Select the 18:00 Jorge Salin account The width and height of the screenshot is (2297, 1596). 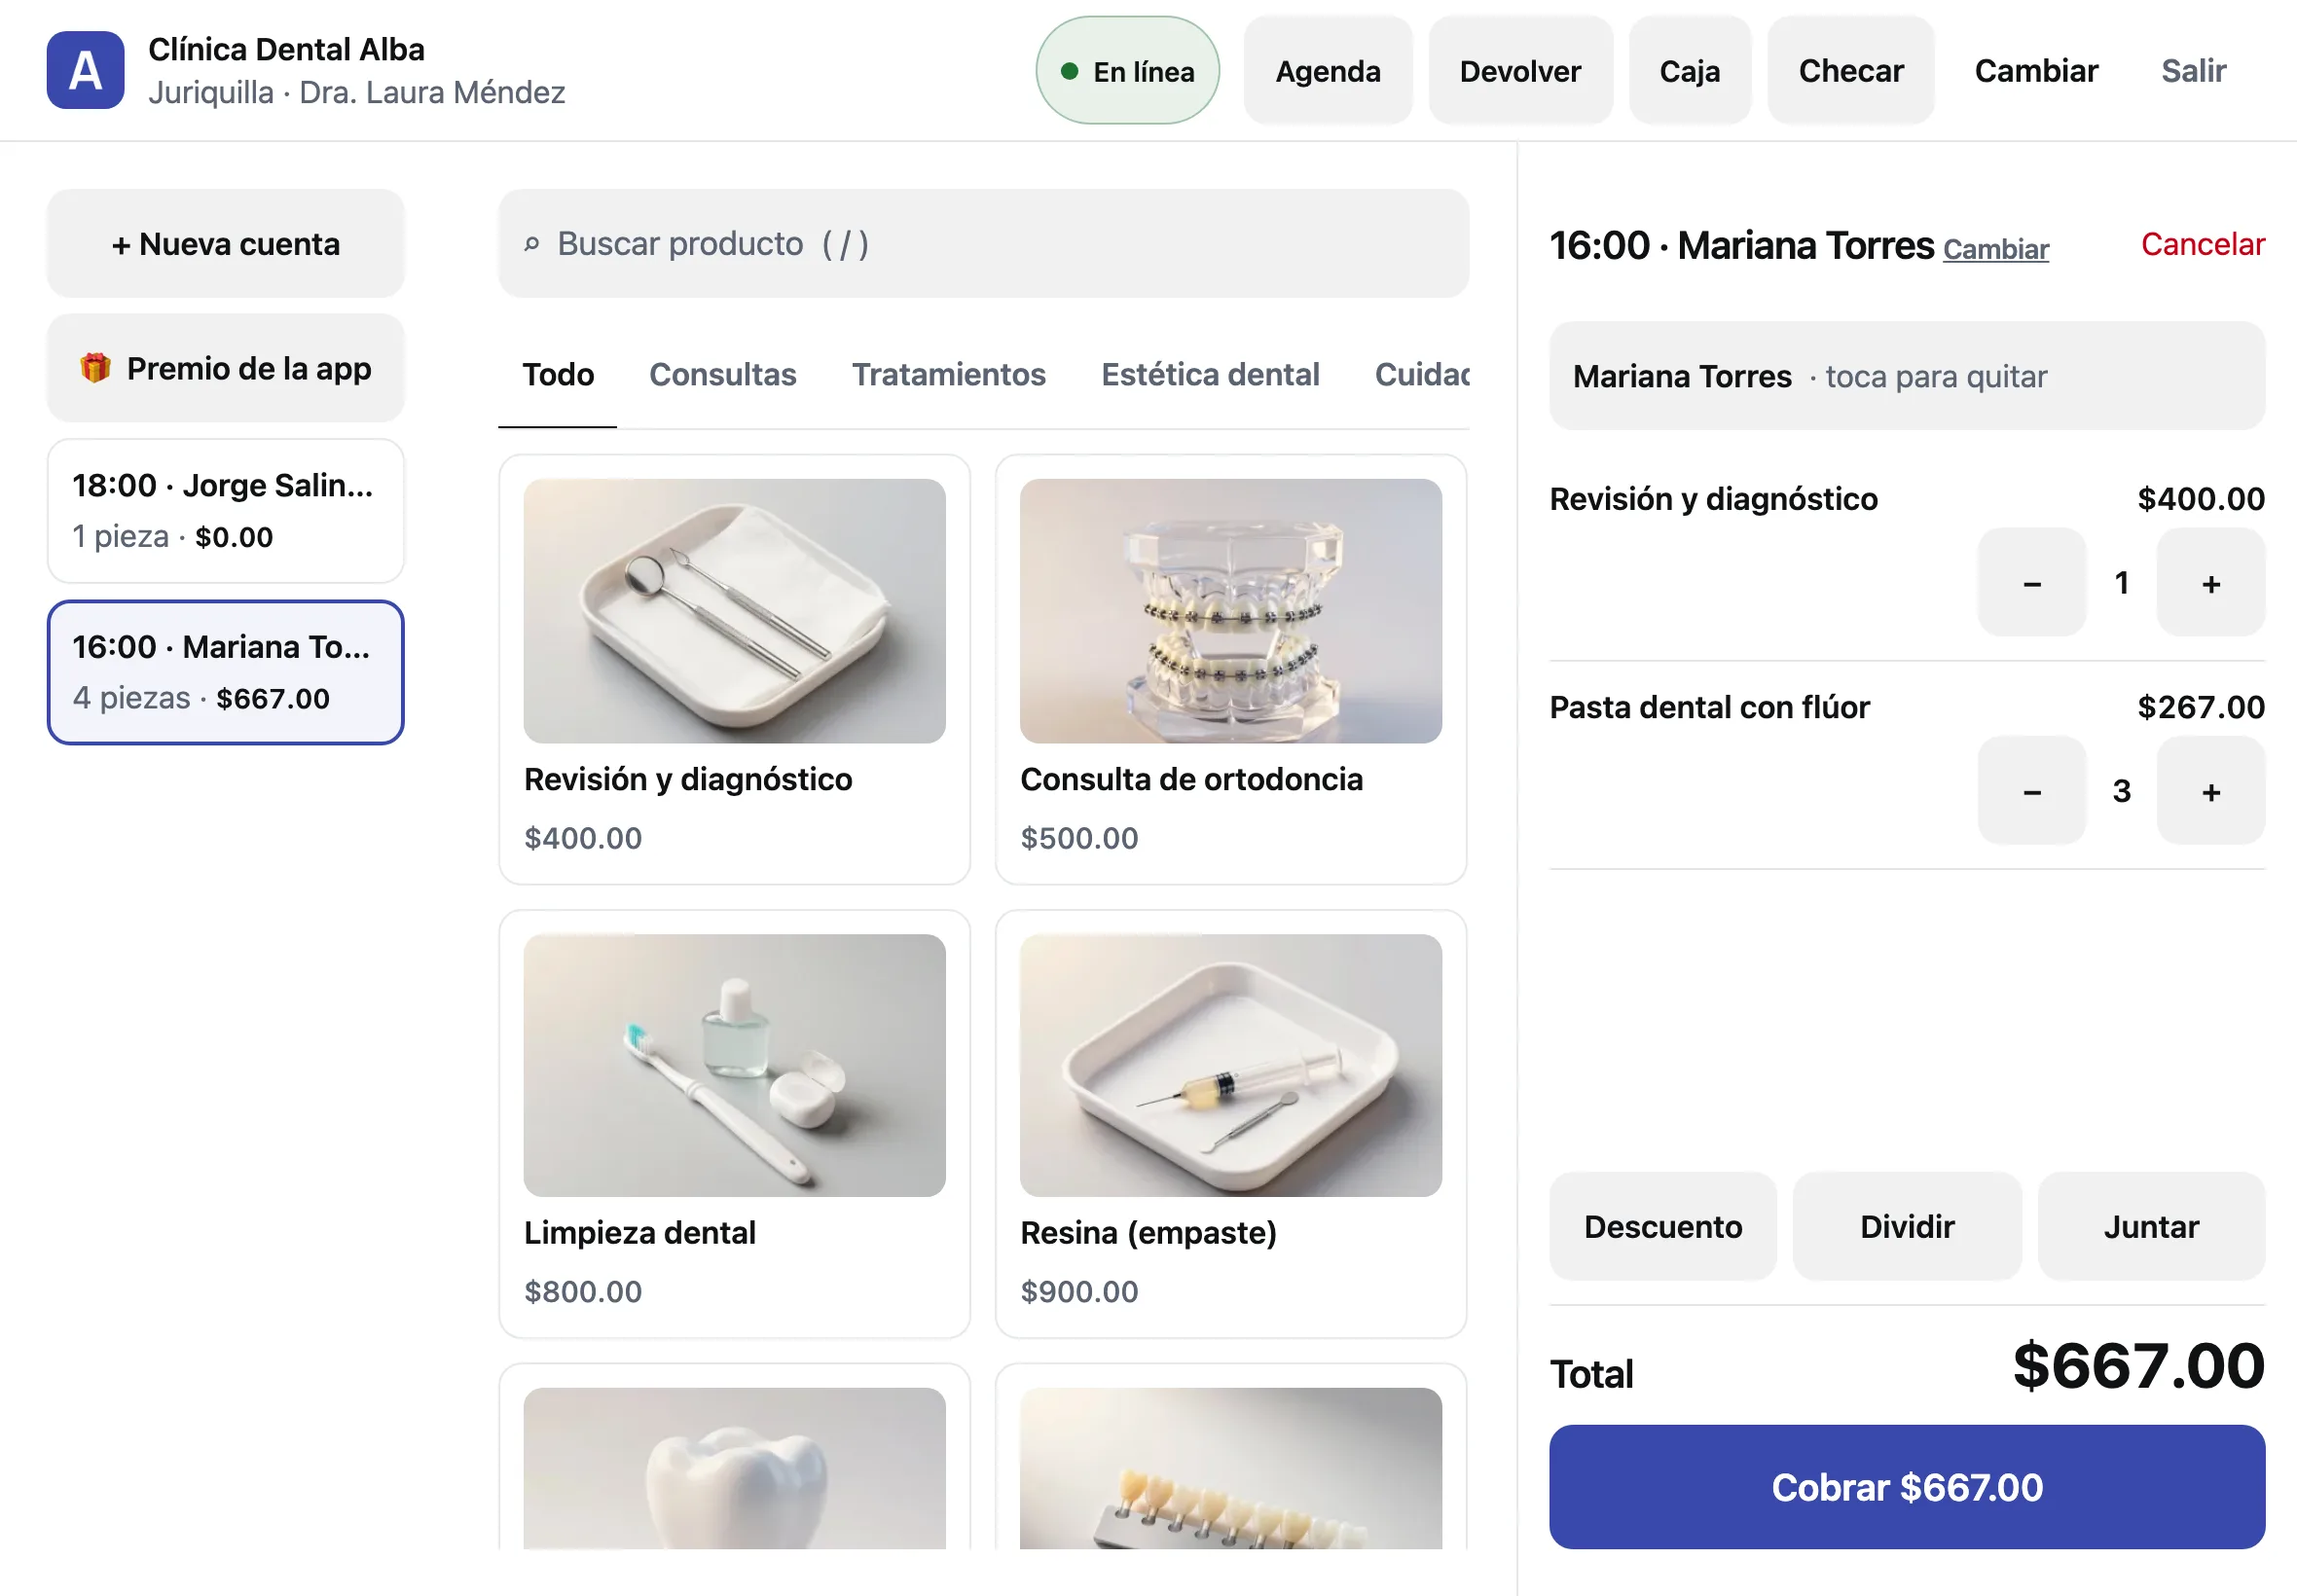225,510
